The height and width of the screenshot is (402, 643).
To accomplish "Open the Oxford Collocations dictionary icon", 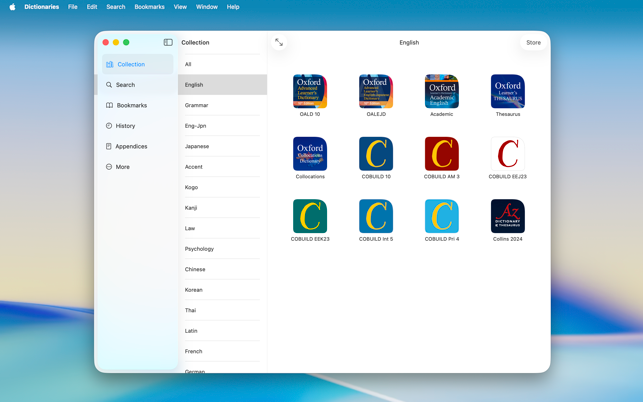I will [x=310, y=153].
